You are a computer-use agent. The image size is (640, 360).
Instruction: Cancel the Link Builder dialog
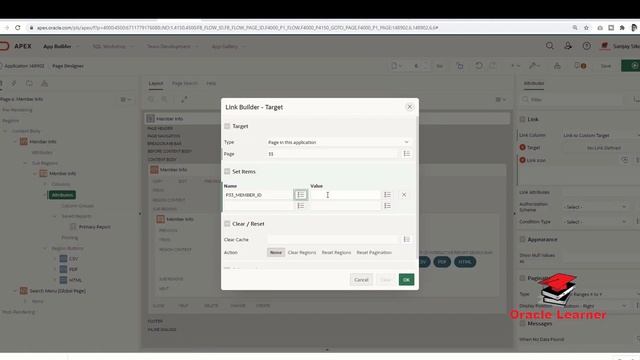(361, 280)
